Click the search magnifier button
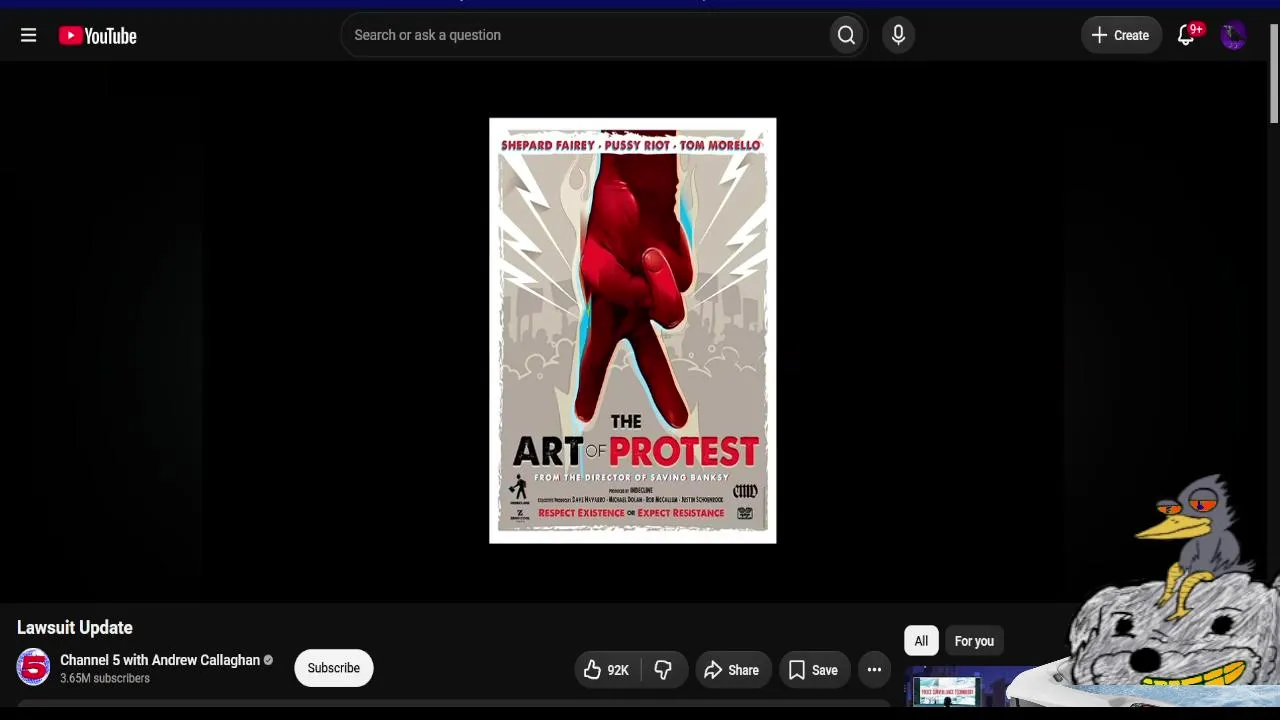The height and width of the screenshot is (720, 1280). click(846, 35)
